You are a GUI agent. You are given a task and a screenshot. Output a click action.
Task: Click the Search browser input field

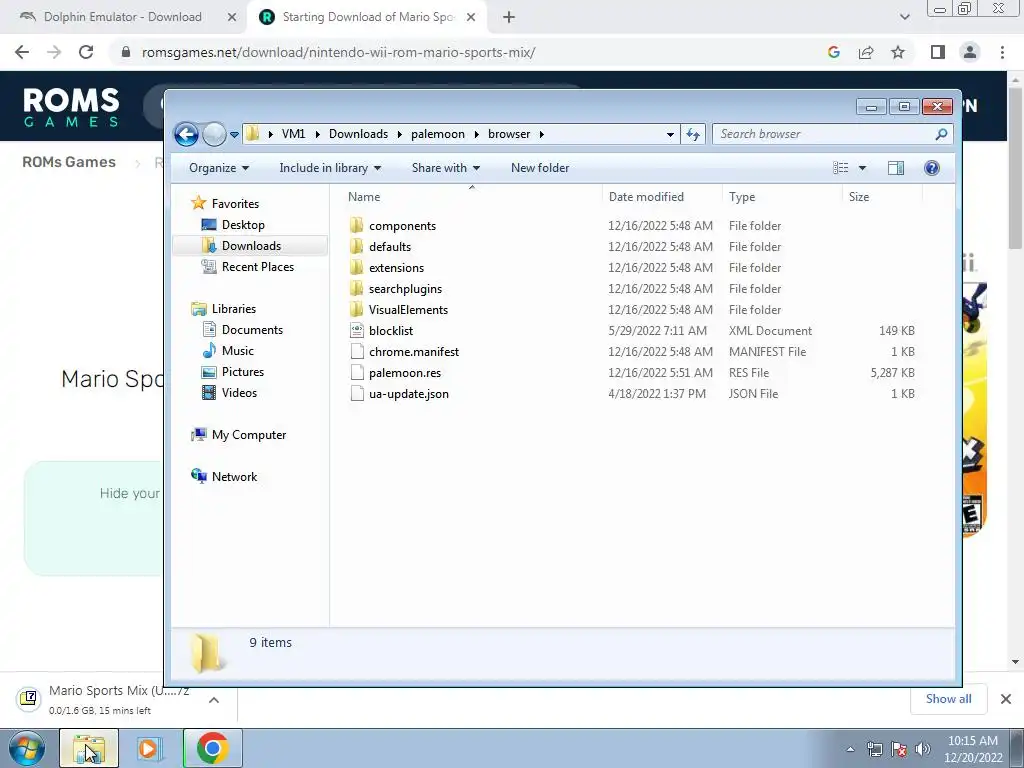point(825,135)
